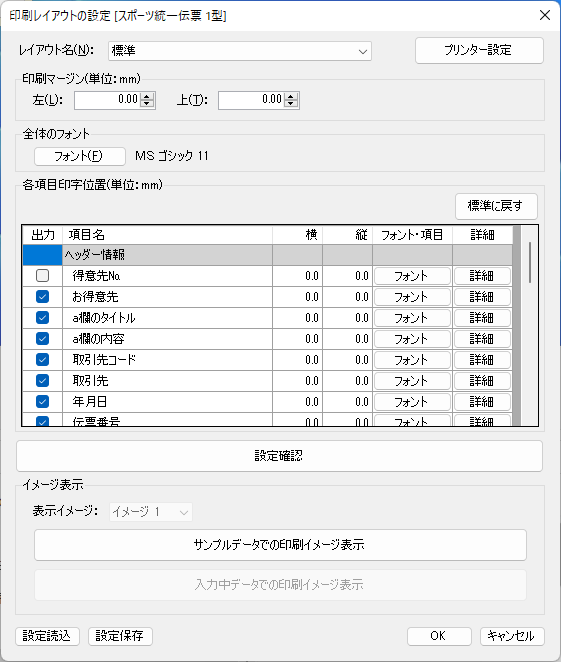Open the 表示イメージ dropdown

coord(151,512)
